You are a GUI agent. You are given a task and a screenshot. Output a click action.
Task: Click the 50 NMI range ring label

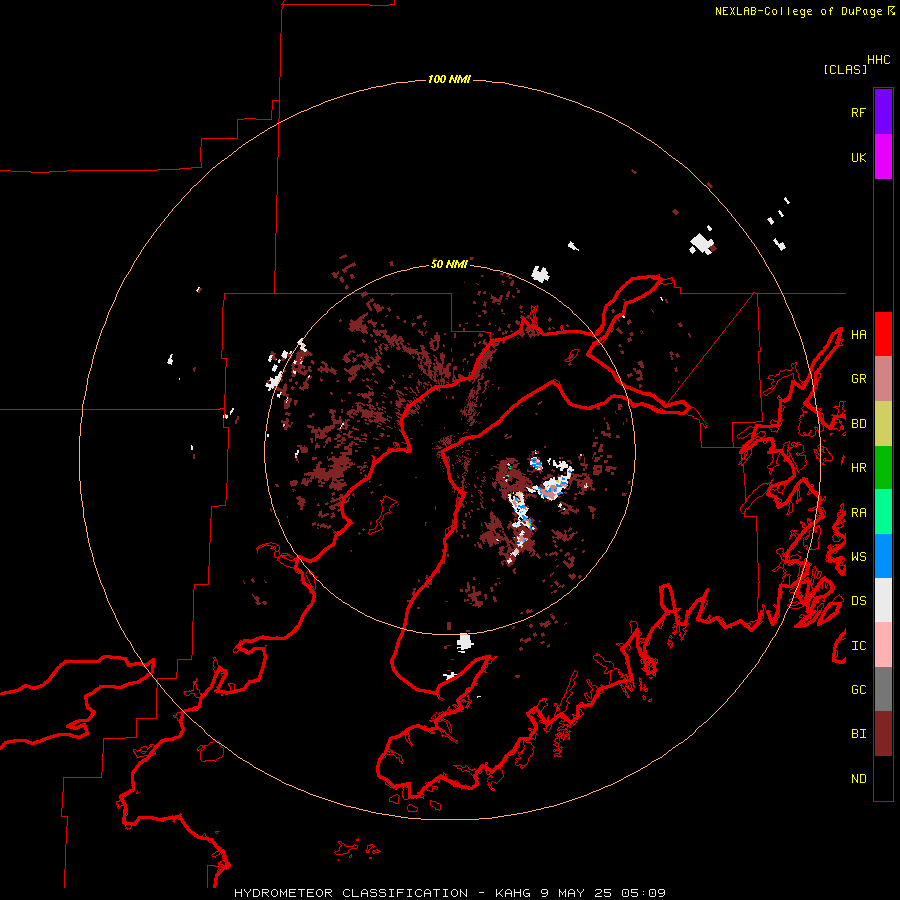click(x=449, y=264)
